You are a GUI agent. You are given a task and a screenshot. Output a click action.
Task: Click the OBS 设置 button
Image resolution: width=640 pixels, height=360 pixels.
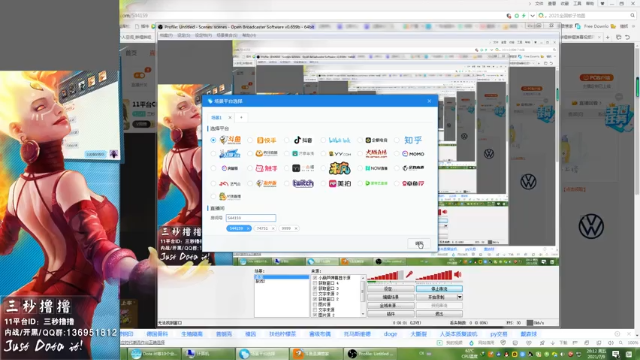point(391,289)
